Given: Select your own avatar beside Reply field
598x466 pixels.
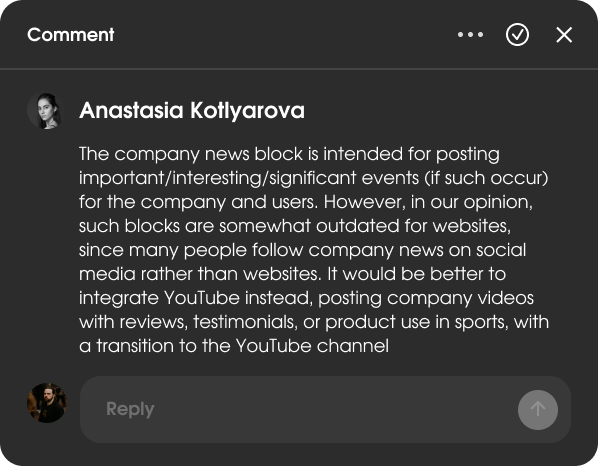Looking at the screenshot, I should (x=47, y=403).
